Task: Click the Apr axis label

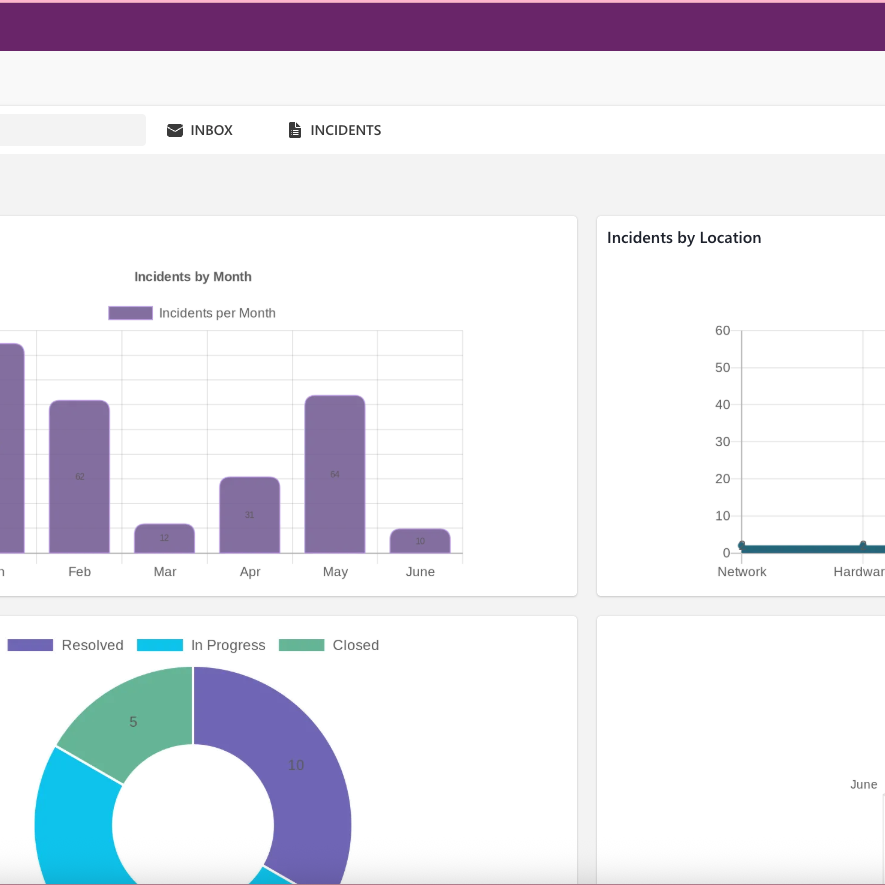Action: (x=250, y=572)
